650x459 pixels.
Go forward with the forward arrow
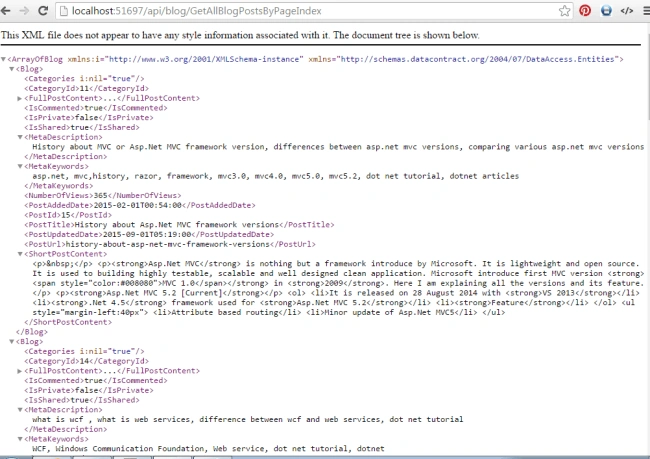(24, 10)
